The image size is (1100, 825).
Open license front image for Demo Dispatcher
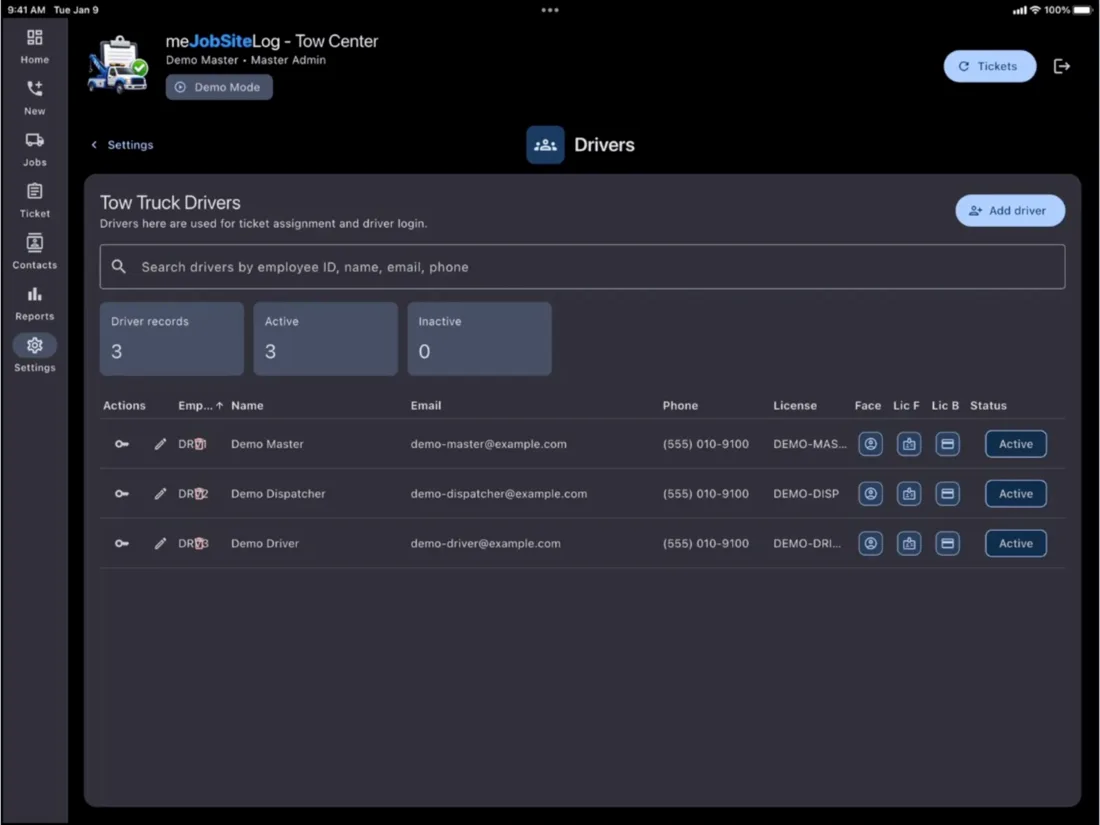coord(909,494)
